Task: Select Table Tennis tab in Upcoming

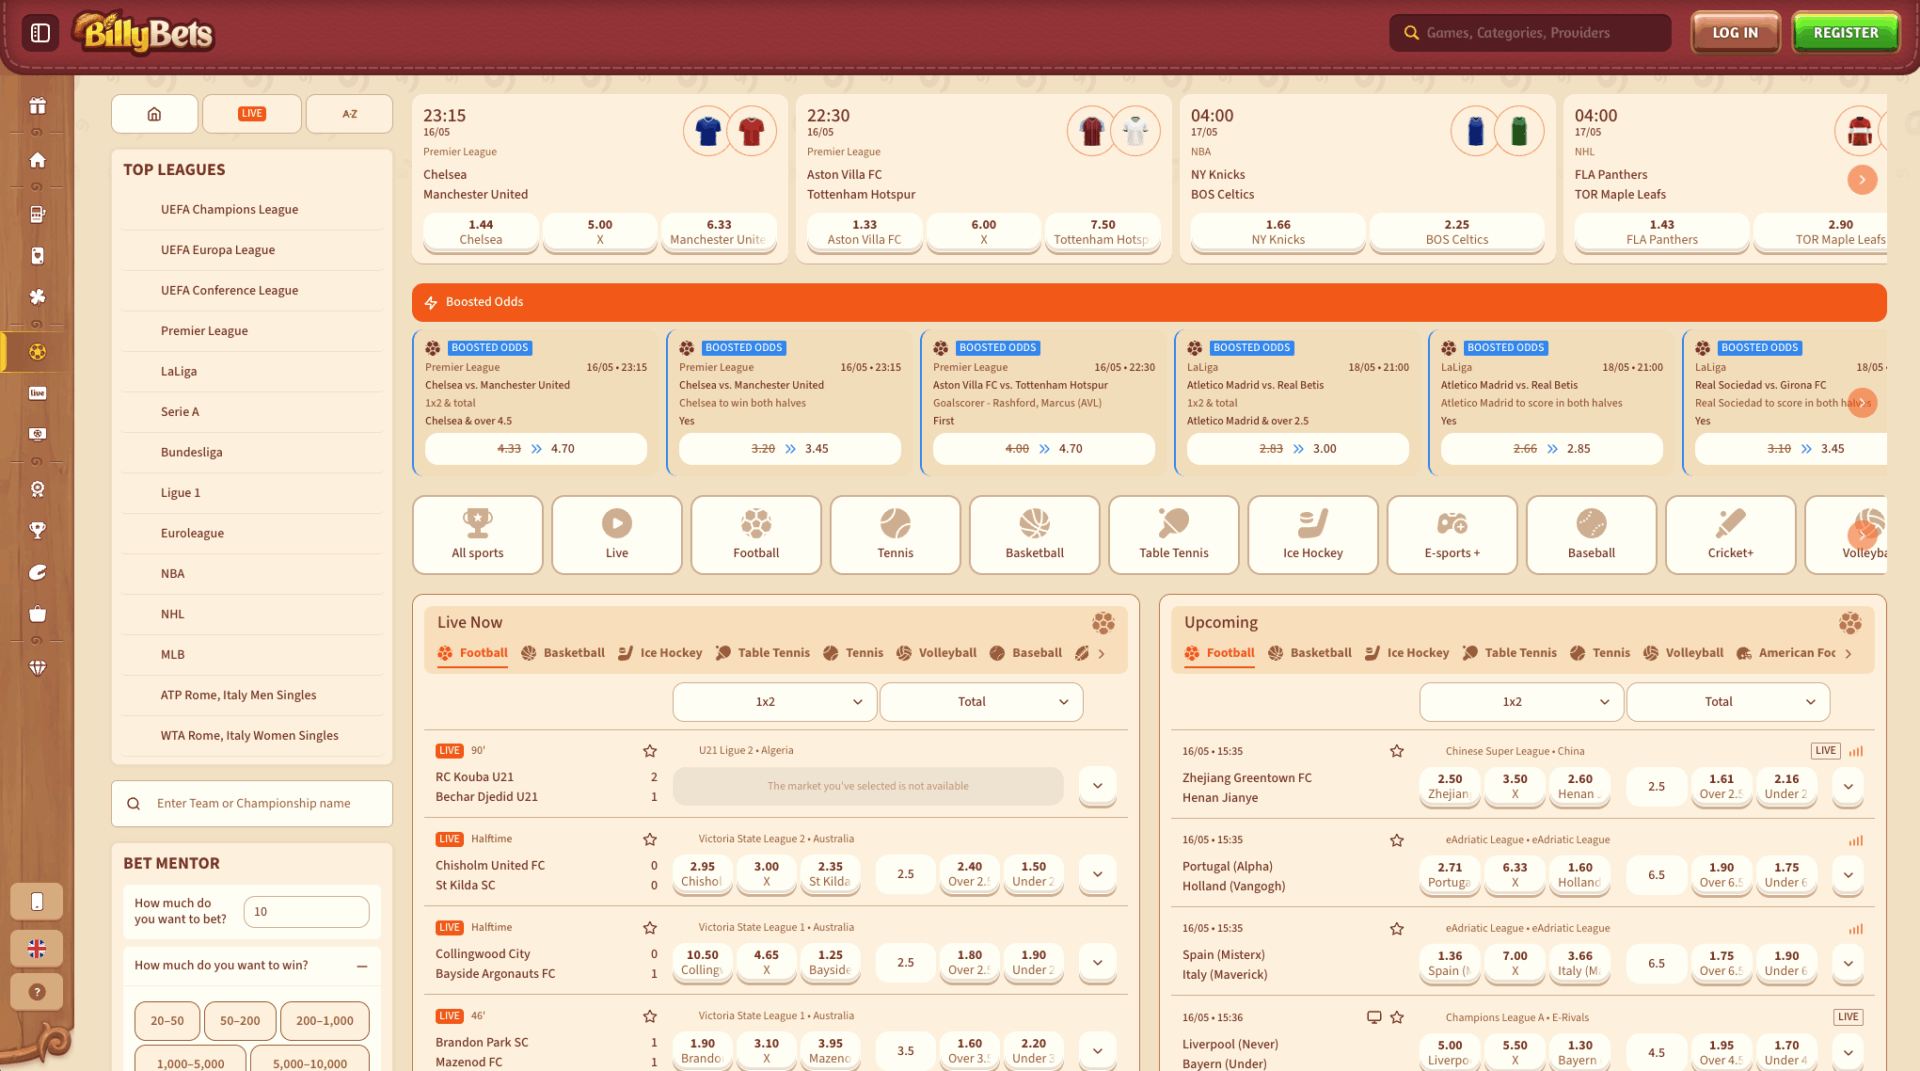Action: [1510, 653]
